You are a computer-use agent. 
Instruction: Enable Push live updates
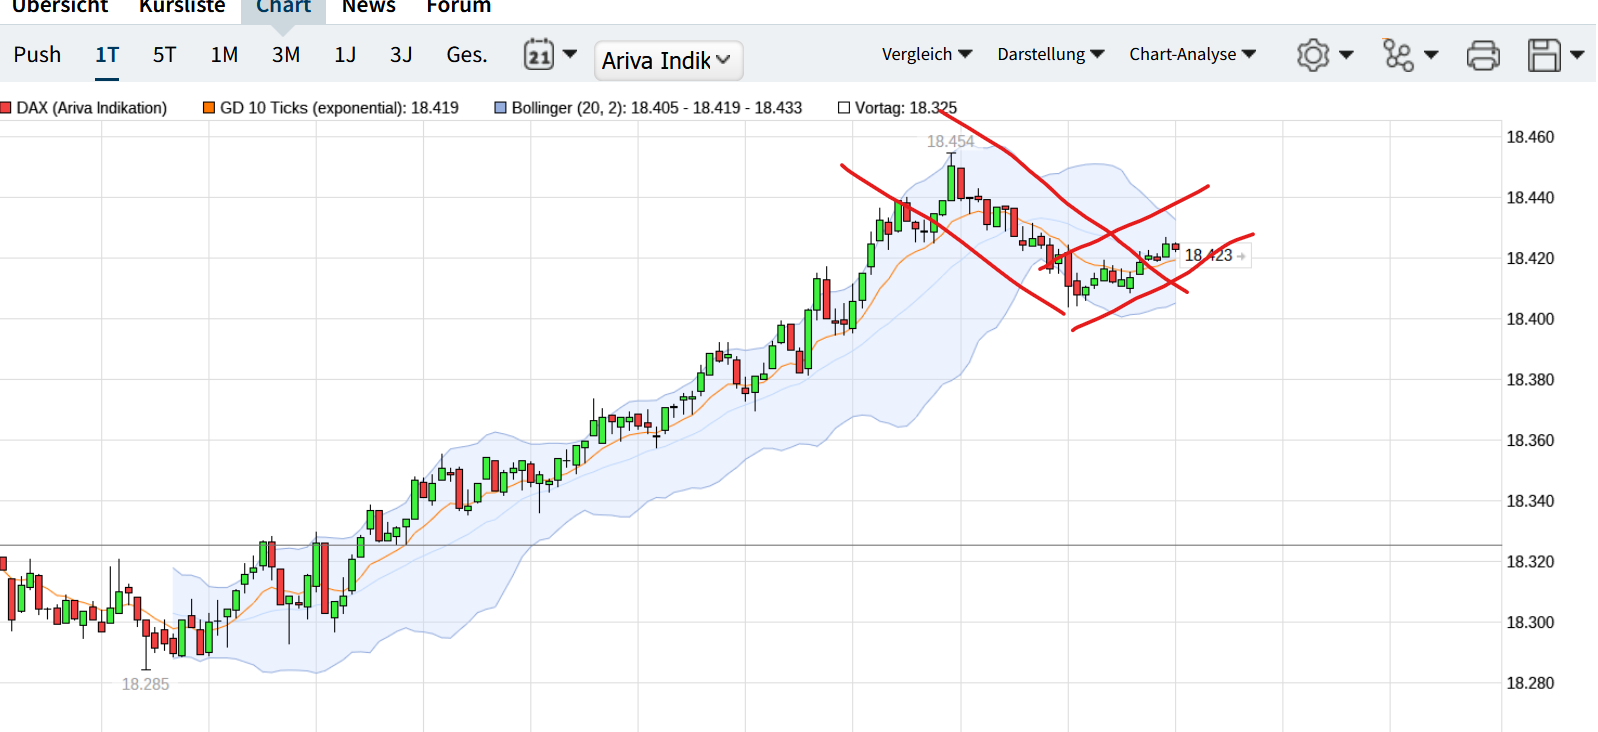(37, 55)
